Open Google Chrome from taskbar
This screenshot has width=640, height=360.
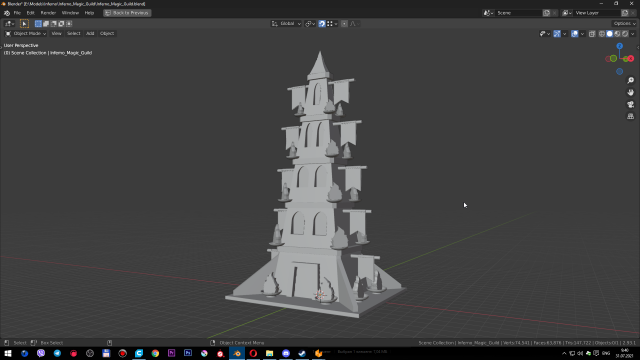(x=155, y=353)
